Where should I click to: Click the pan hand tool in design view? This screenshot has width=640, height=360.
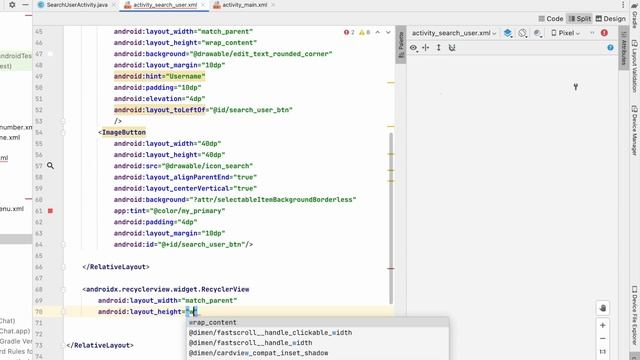point(603,308)
